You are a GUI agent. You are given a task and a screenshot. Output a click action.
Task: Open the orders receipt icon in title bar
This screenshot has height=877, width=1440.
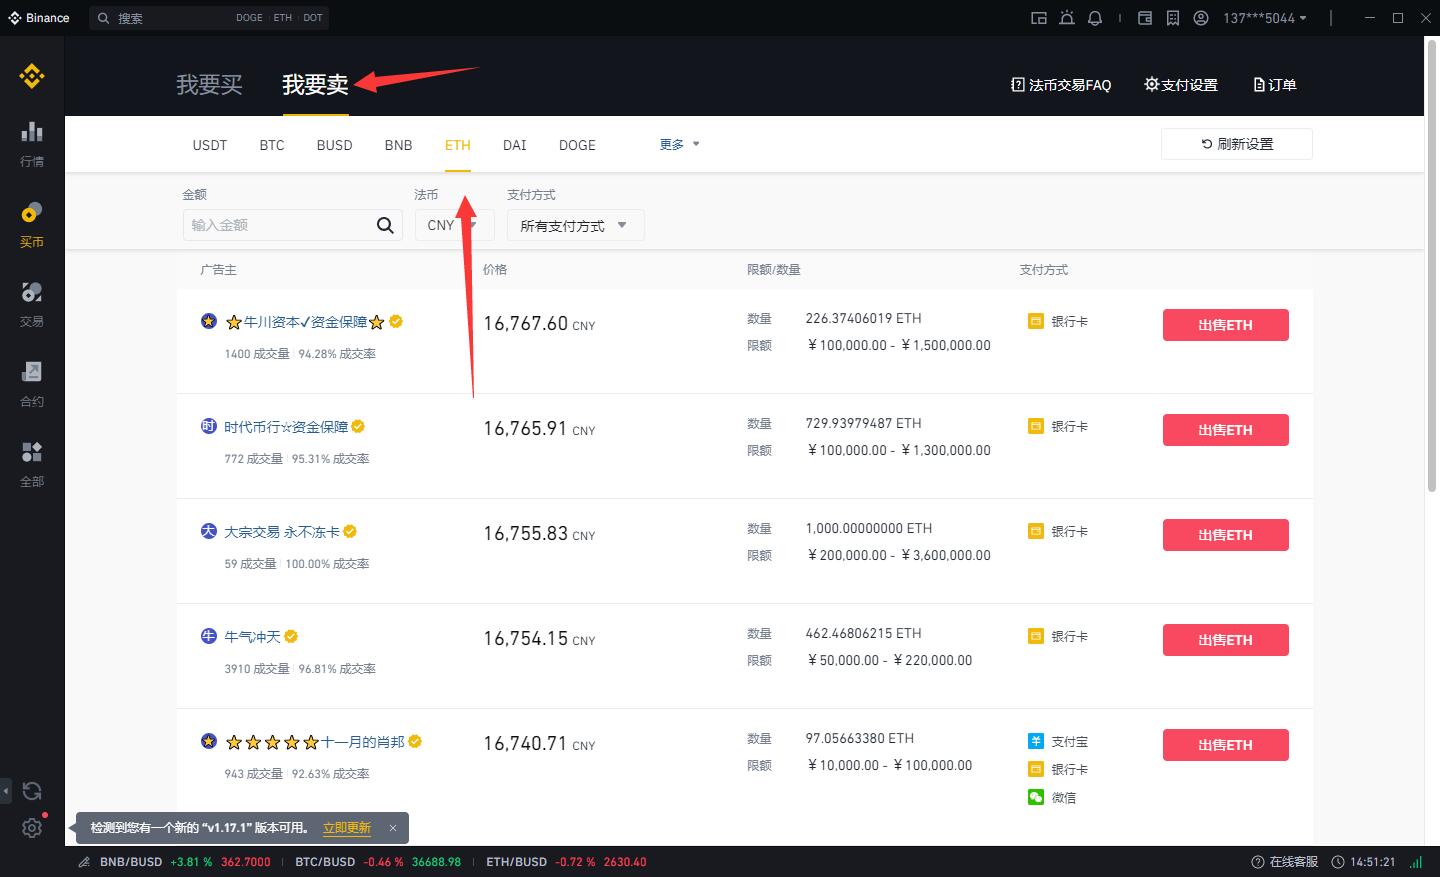click(1173, 18)
